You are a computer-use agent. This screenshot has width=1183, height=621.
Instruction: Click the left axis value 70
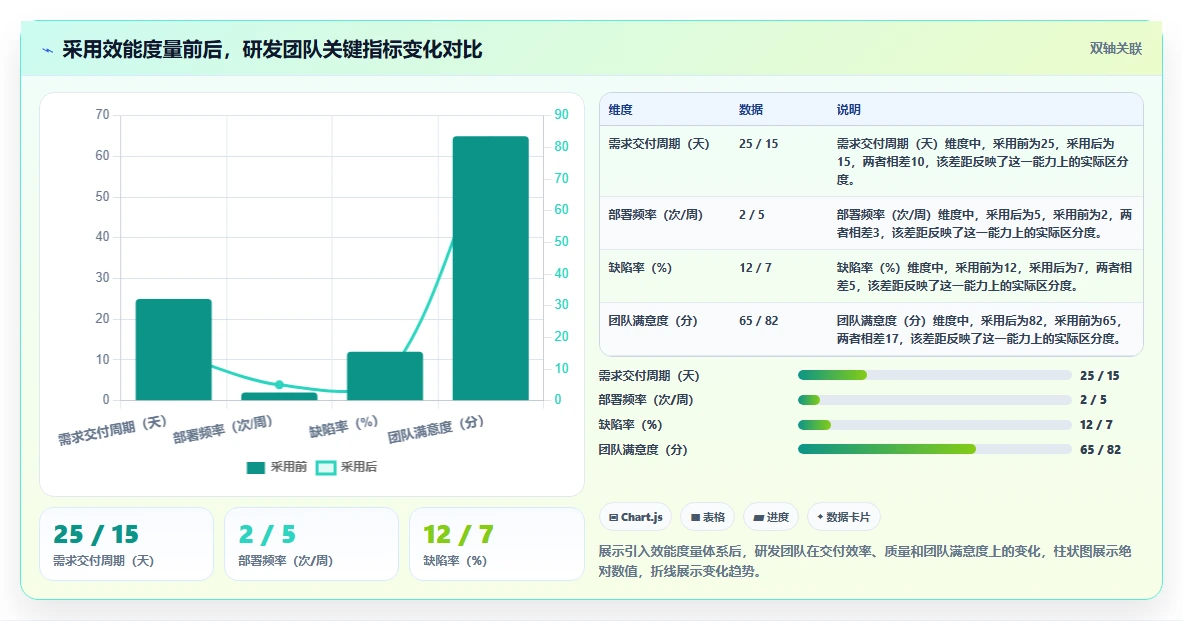103,115
